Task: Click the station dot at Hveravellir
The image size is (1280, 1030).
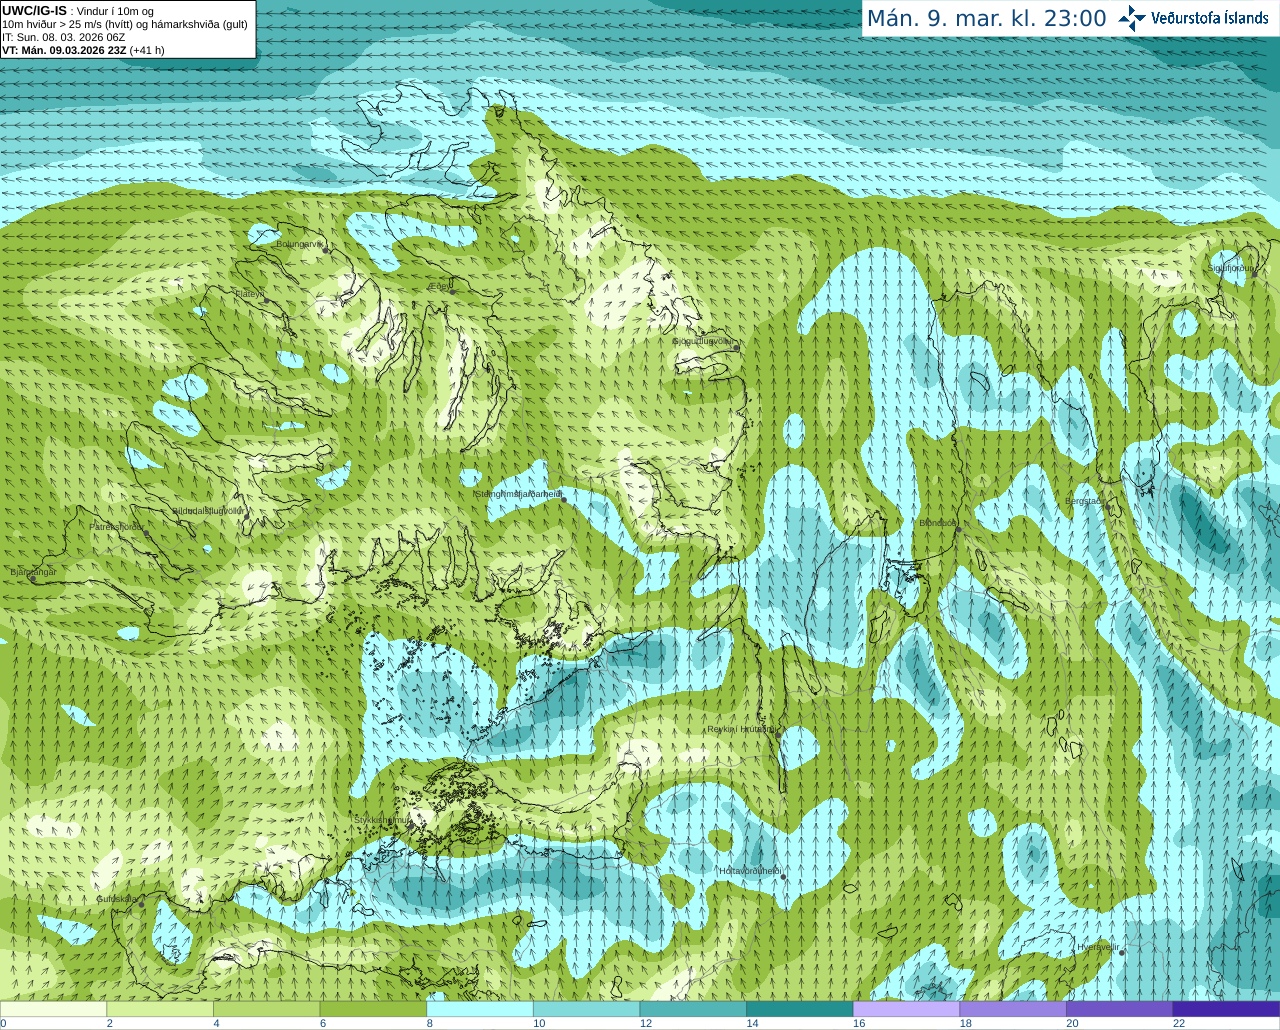Action: coord(1122,952)
